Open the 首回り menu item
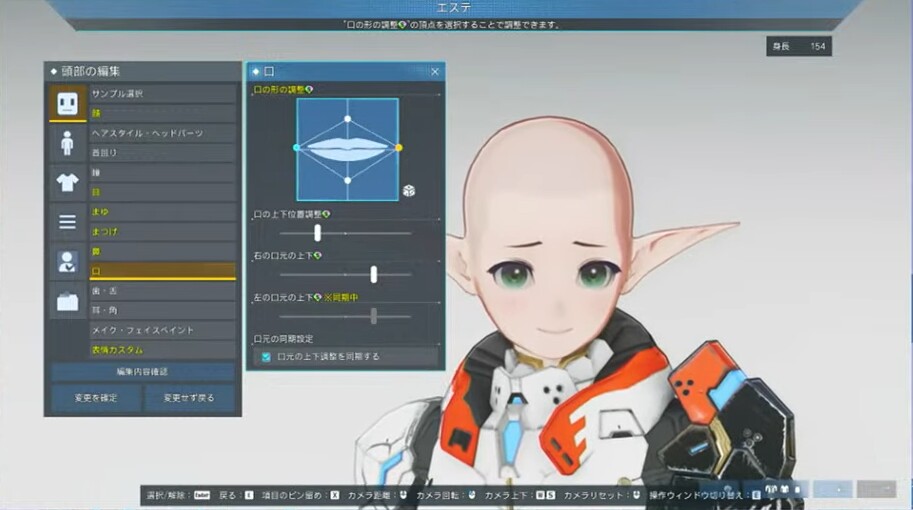Image resolution: width=913 pixels, height=510 pixels. tap(162, 153)
